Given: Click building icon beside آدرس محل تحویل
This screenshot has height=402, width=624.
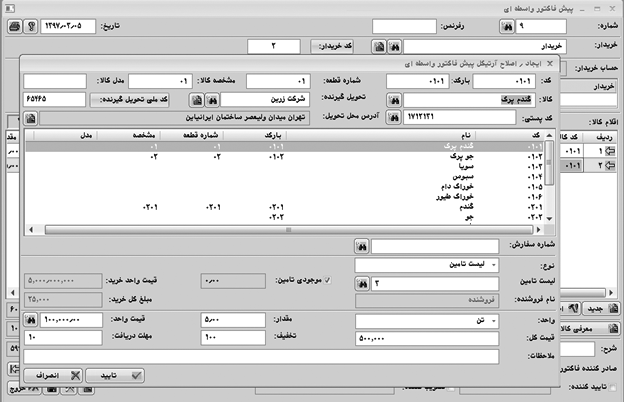Looking at the screenshot, I should click(x=31, y=118).
